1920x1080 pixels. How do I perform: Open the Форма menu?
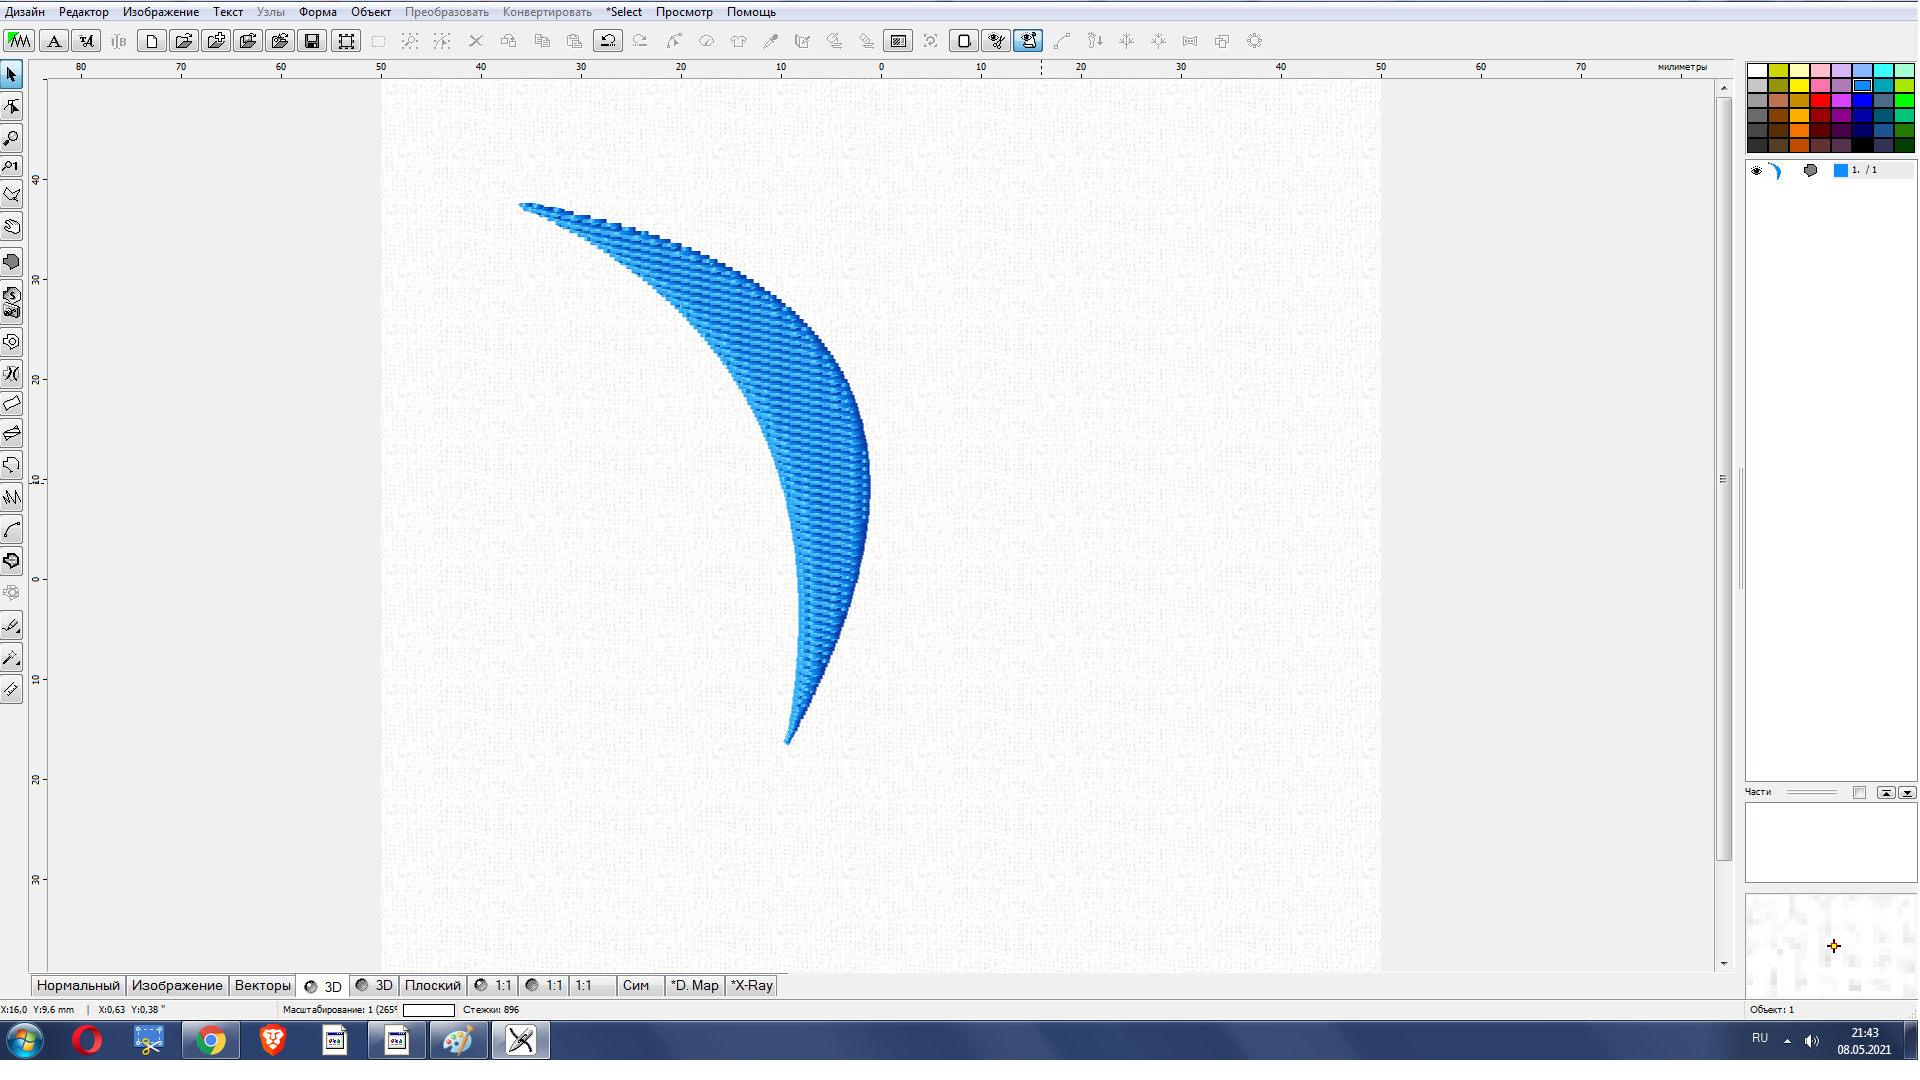tap(317, 12)
